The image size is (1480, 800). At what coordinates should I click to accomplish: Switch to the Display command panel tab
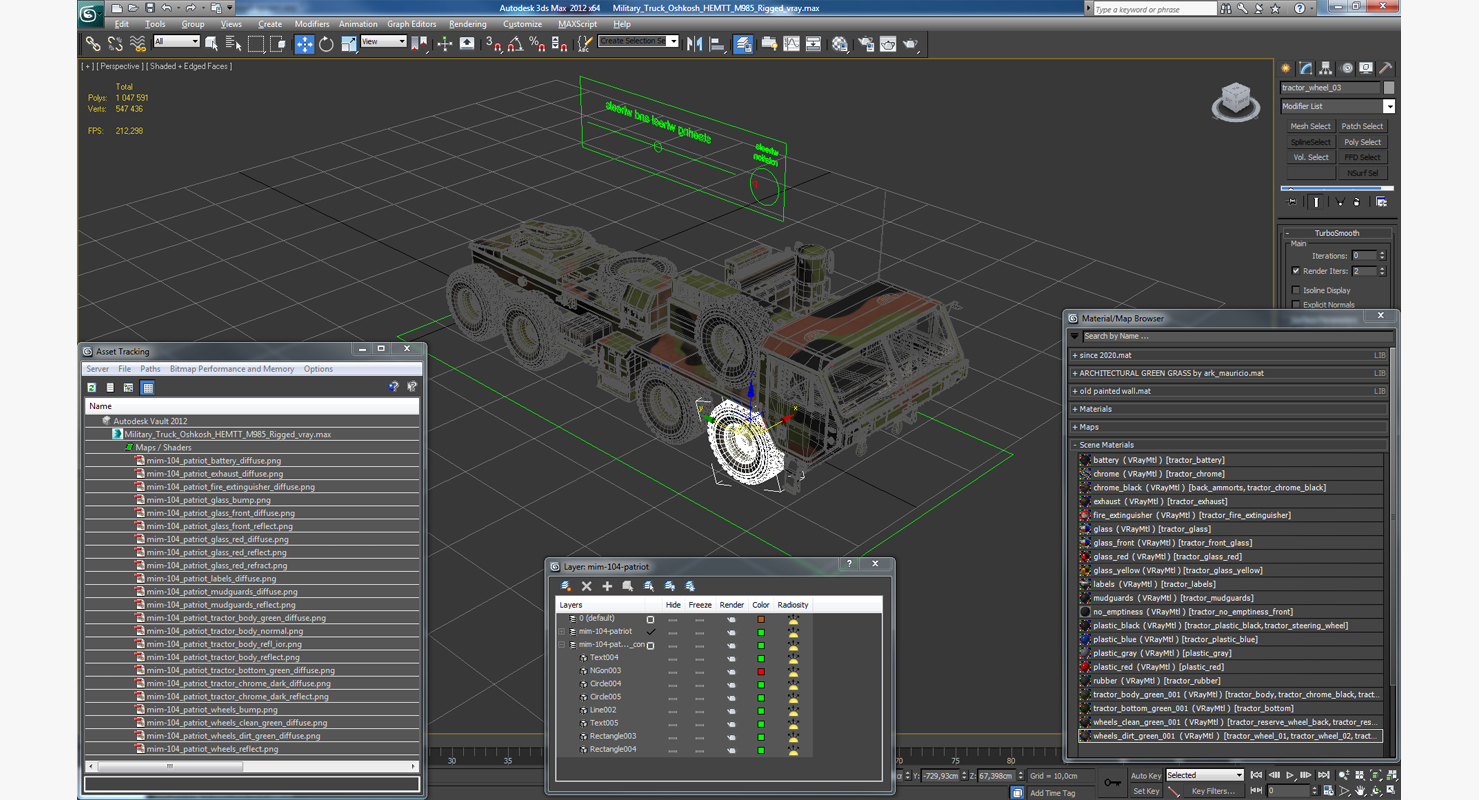(x=1366, y=68)
